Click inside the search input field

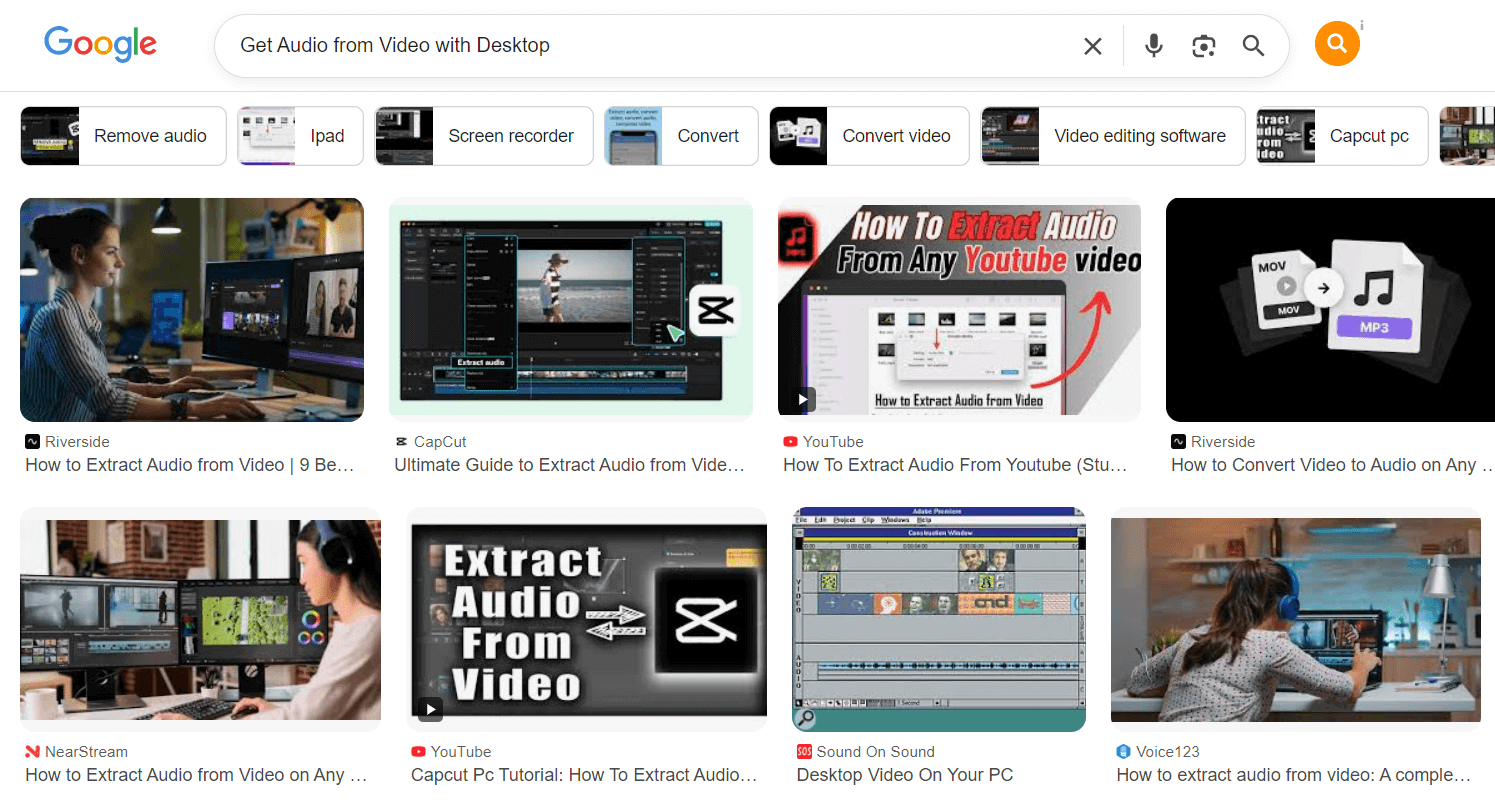[x=650, y=46]
